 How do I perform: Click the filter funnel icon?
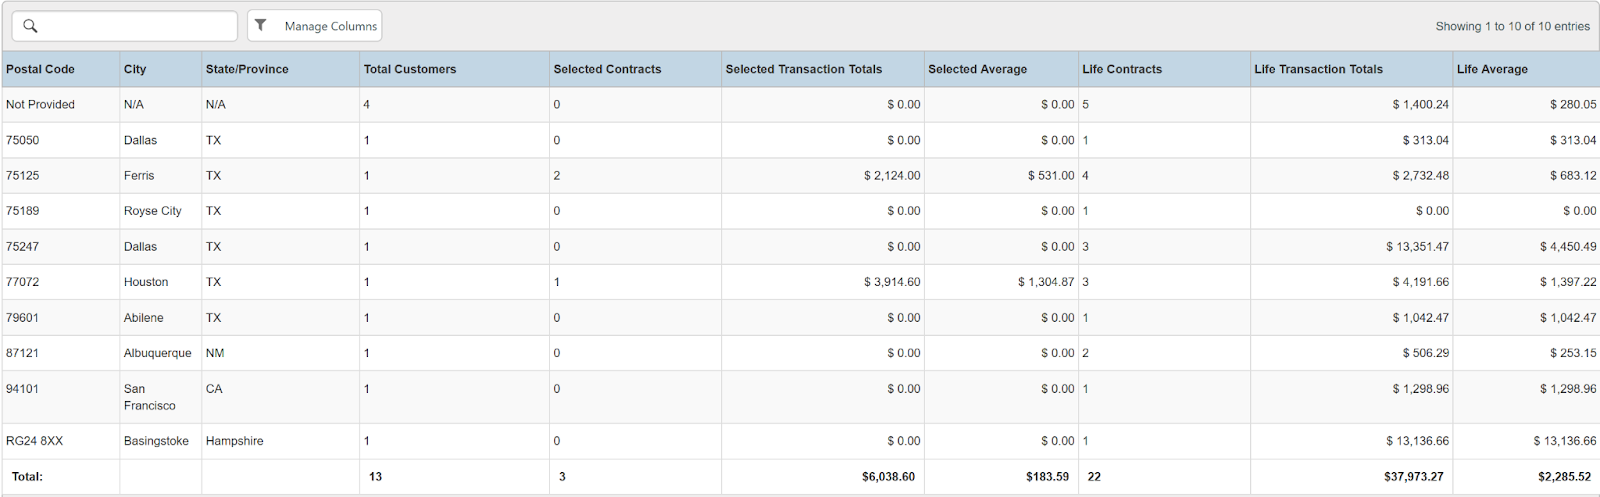point(261,26)
